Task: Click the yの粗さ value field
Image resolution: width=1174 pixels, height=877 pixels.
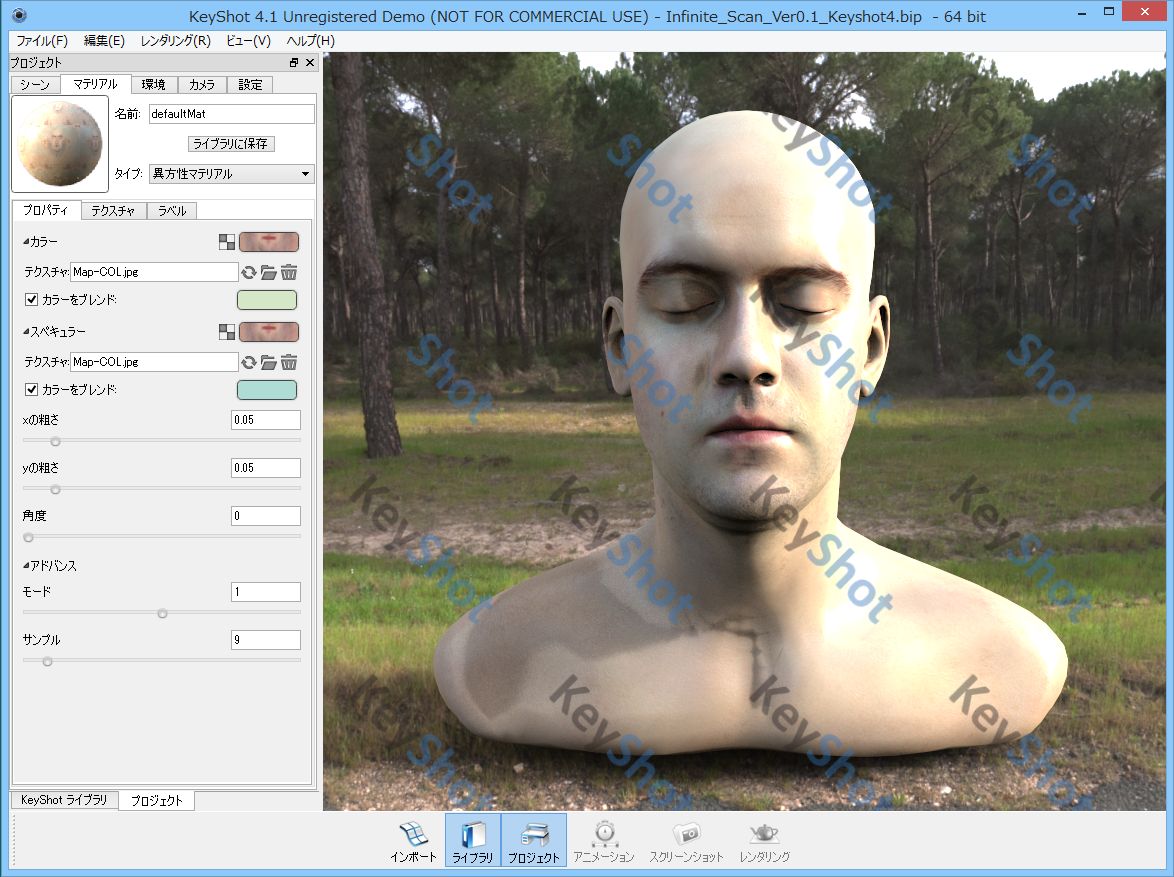Action: tap(266, 467)
